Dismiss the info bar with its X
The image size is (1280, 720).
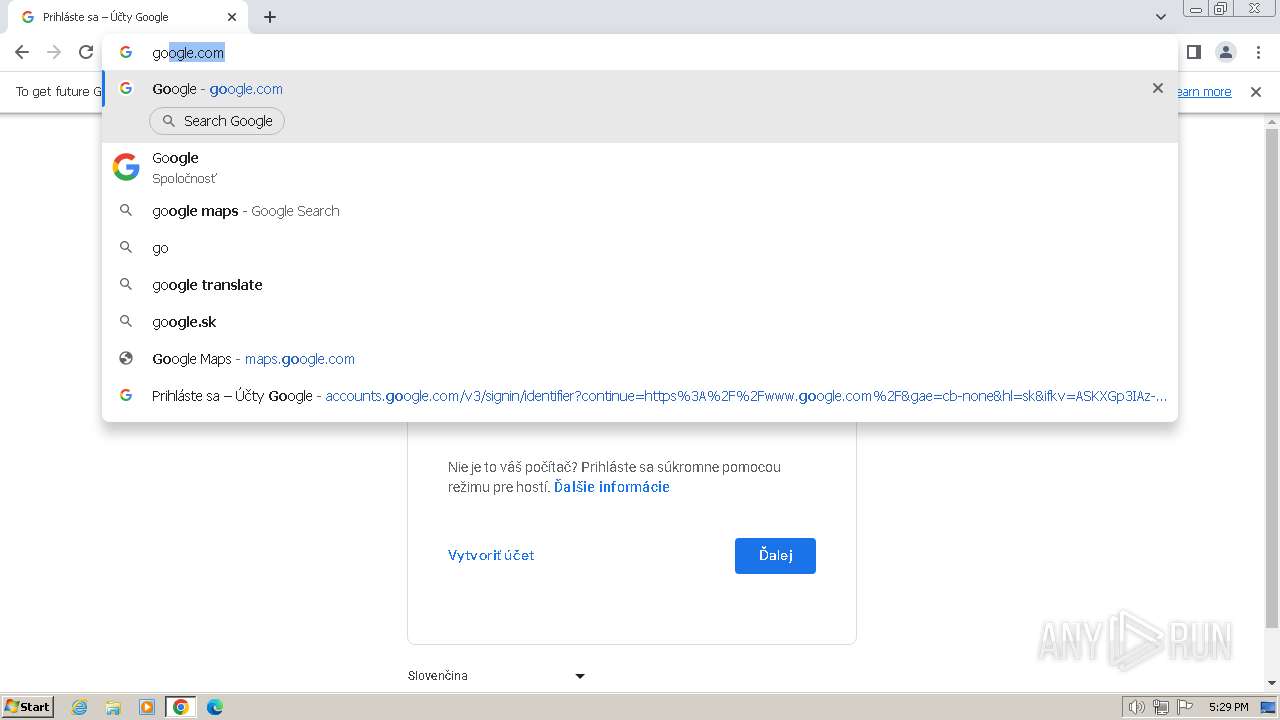pos(1256,92)
